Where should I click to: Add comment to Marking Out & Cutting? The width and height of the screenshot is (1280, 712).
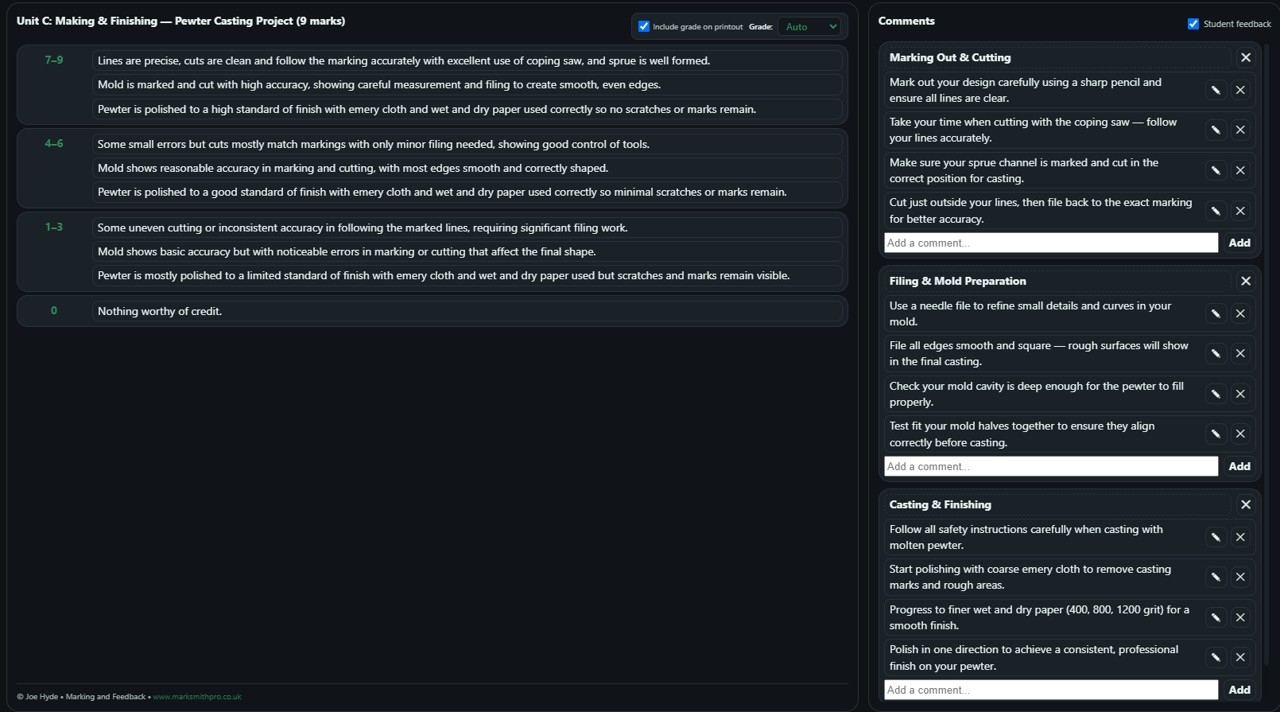1050,243
